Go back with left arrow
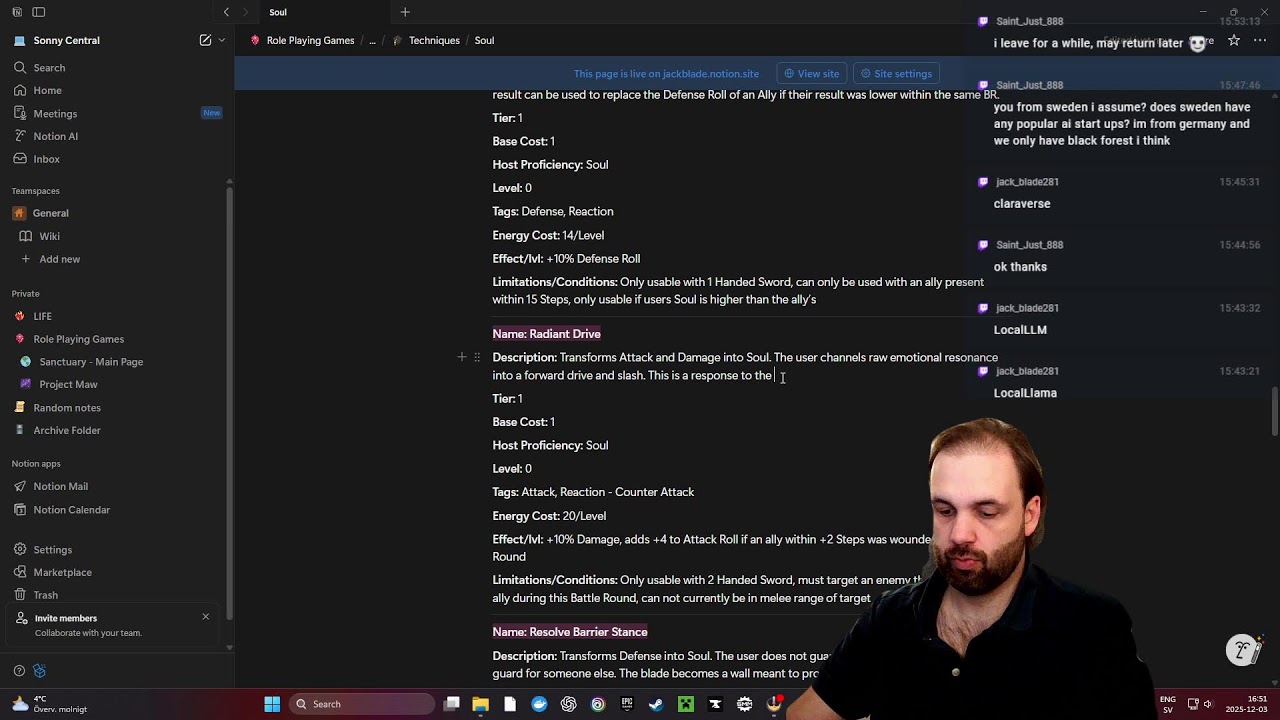 (226, 12)
